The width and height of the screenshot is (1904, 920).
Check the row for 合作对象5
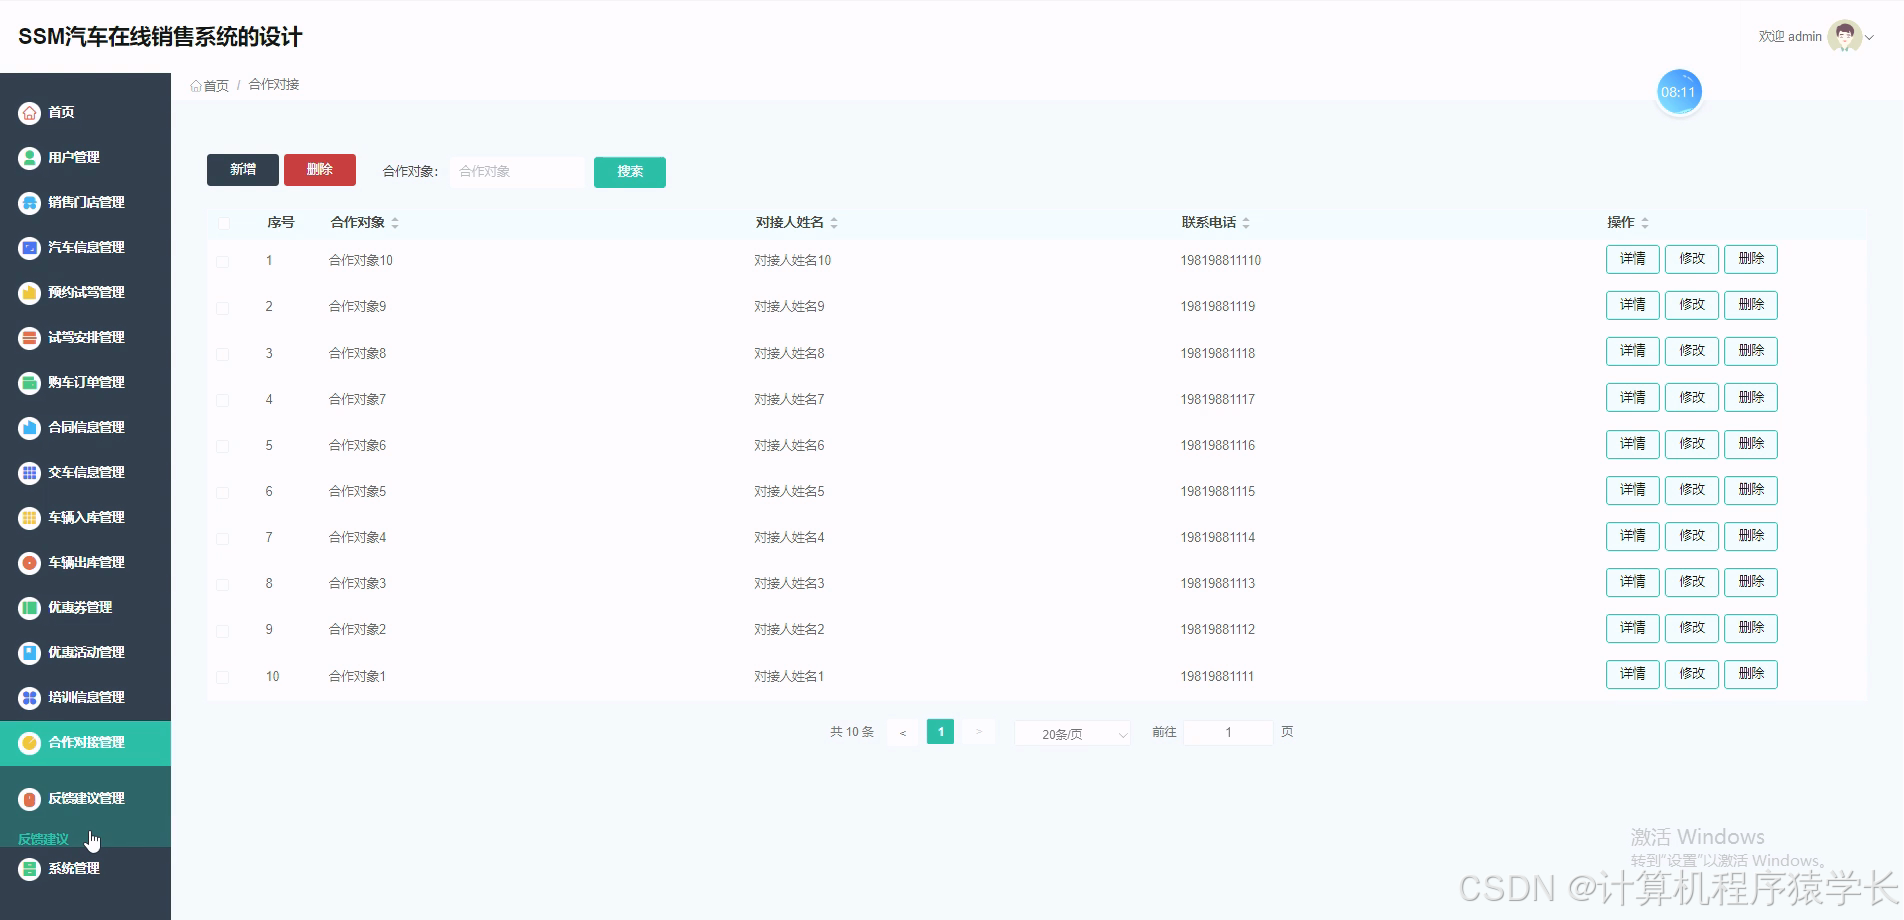tap(223, 492)
